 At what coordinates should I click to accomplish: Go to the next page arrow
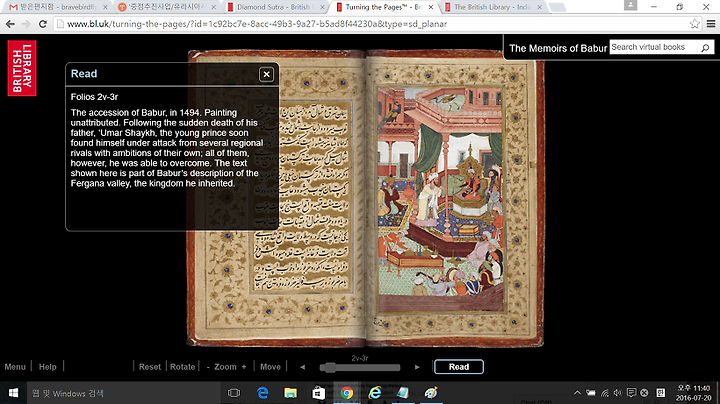(x=417, y=367)
